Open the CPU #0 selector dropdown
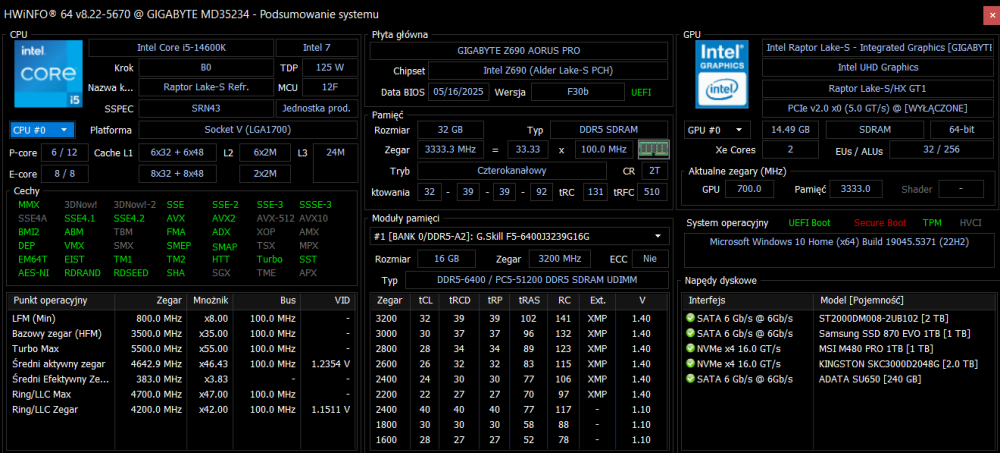 coord(42,130)
